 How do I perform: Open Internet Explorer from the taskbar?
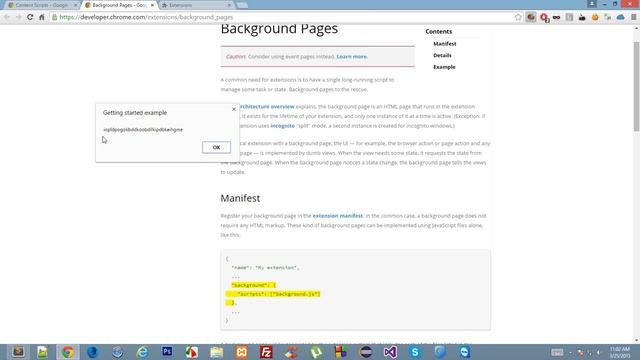[142, 352]
